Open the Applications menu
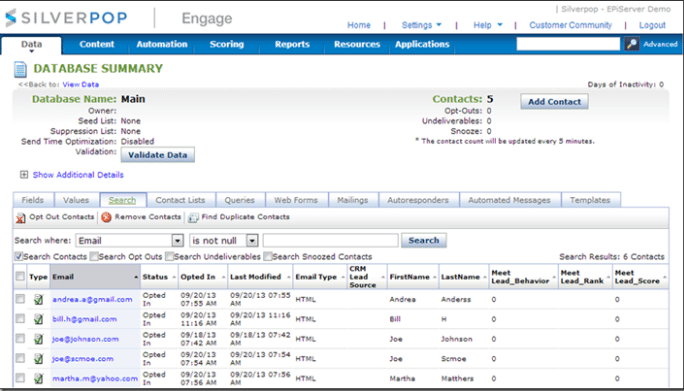This screenshot has width=684, height=391. tap(422, 44)
